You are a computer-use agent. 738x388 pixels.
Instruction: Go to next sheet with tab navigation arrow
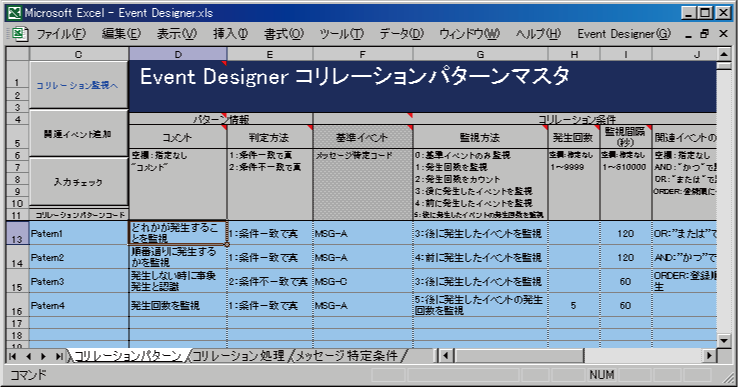coord(43,356)
